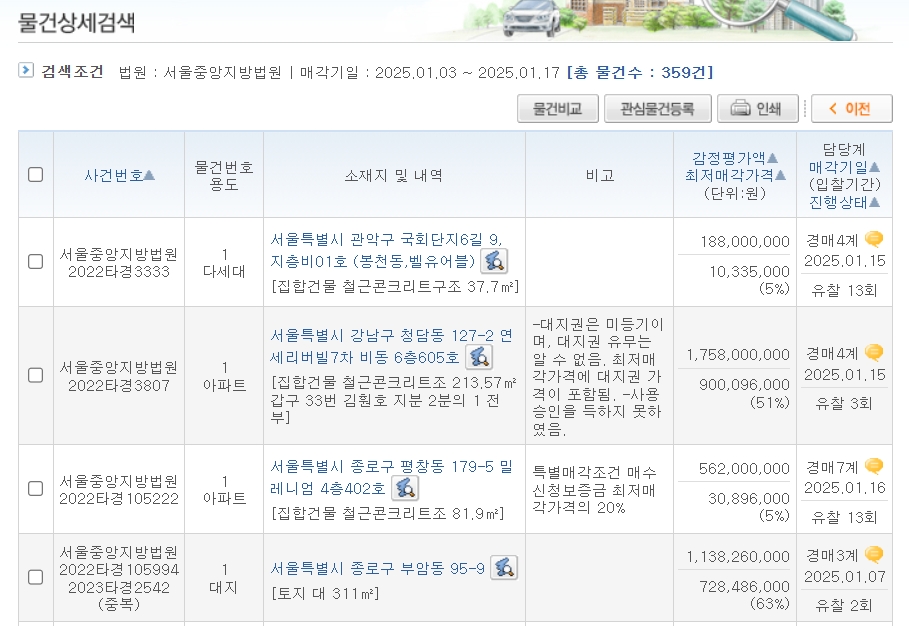Screen dimensions: 909x626
Task: Select minimum price 30,896,000
Action: click(749, 498)
